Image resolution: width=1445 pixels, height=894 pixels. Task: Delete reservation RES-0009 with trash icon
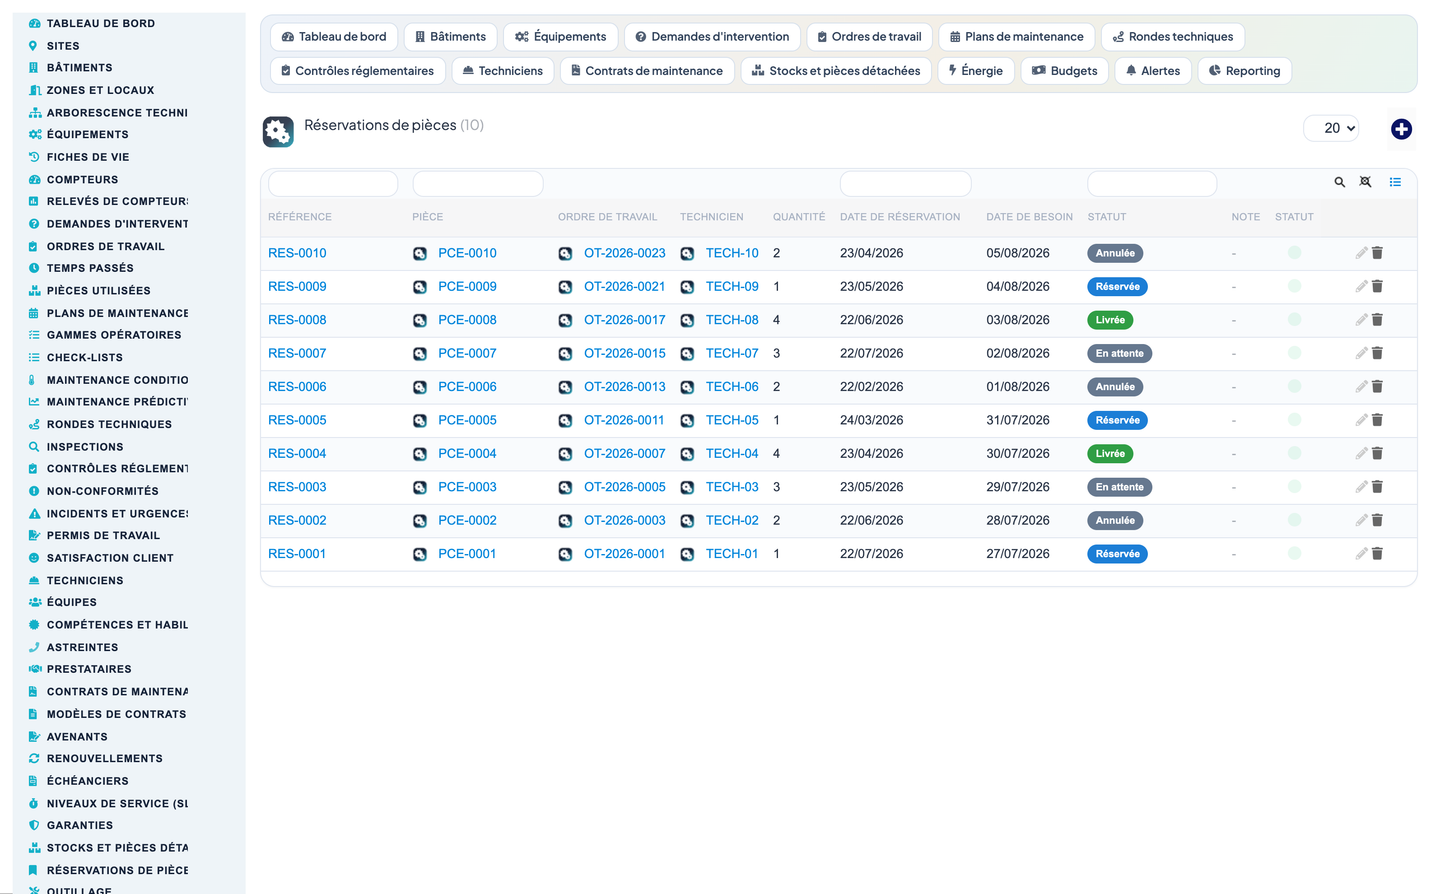tap(1377, 286)
